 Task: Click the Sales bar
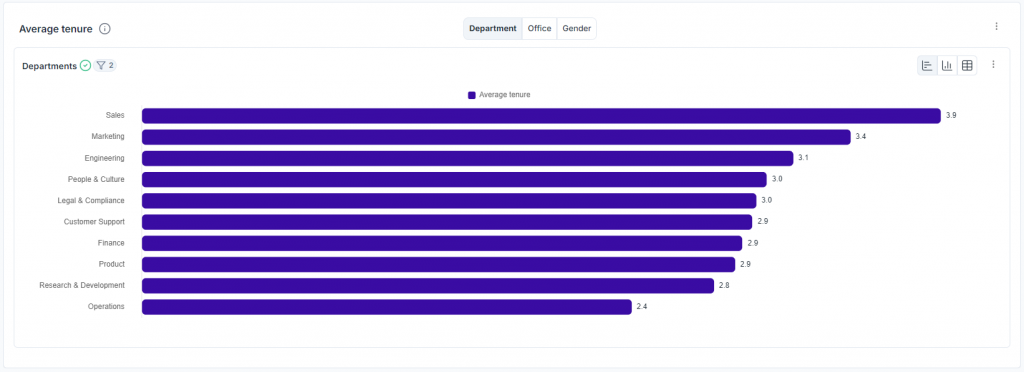541,116
